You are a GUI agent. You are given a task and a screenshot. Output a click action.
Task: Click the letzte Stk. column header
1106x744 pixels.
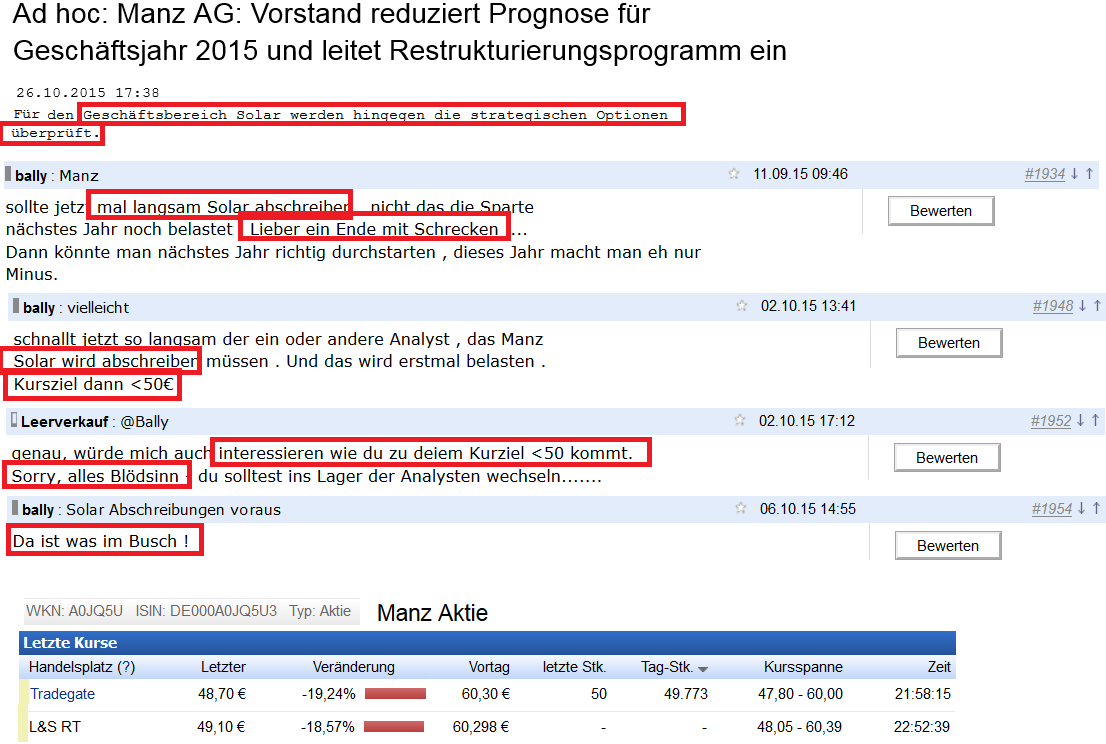pyautogui.click(x=574, y=667)
